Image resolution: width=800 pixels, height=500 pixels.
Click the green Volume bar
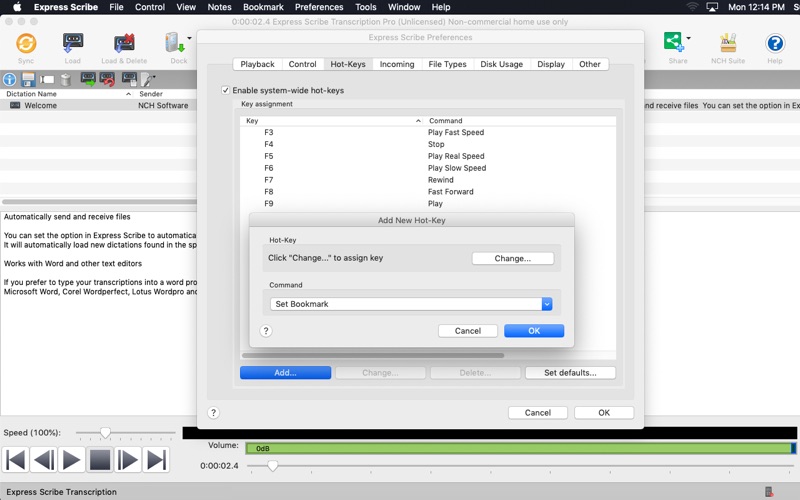[520, 448]
